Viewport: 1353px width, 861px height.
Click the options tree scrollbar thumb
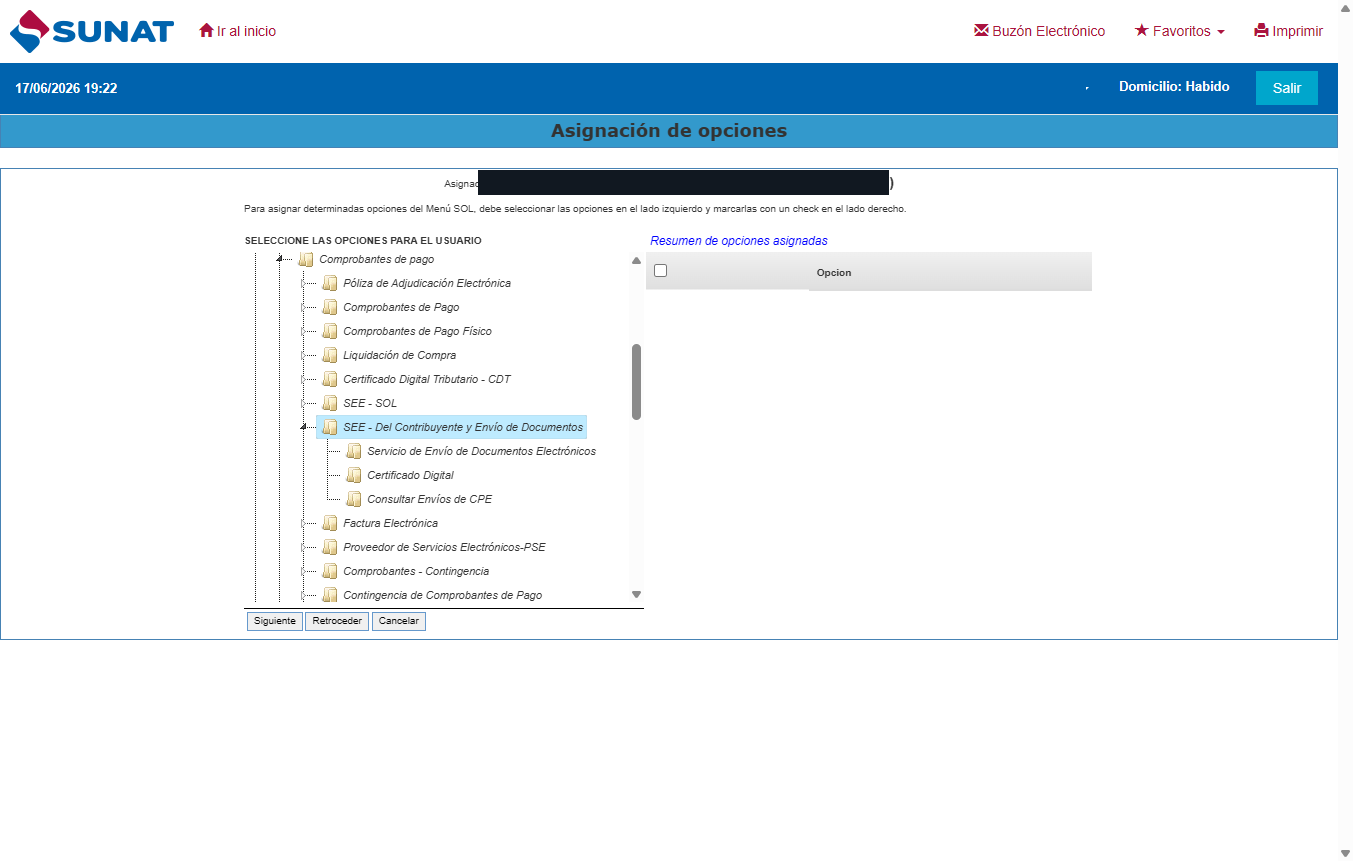(x=636, y=382)
